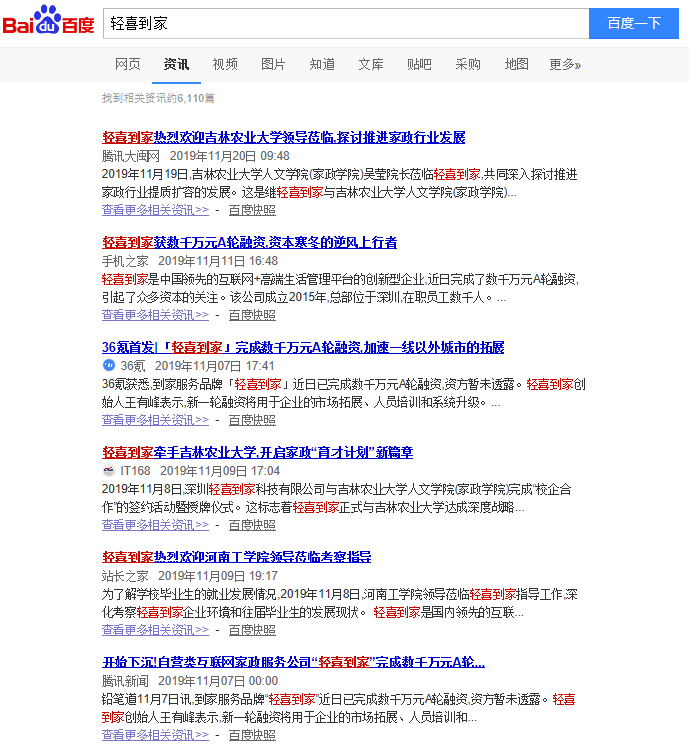View more related news under IT168 result

(x=155, y=525)
